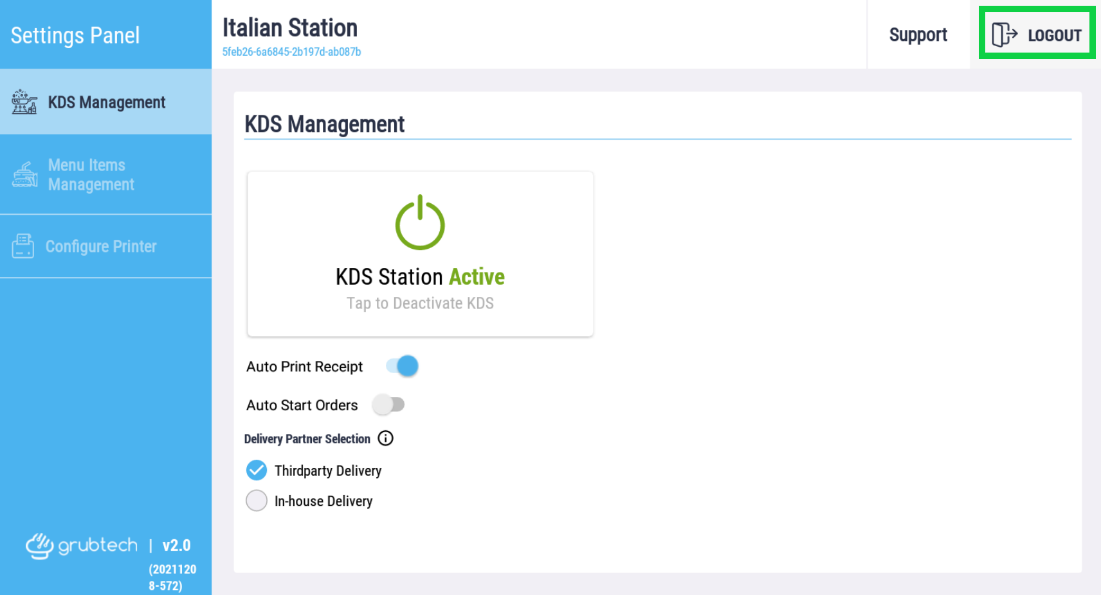
Task: Click the Italian Station title
Action: (x=290, y=28)
